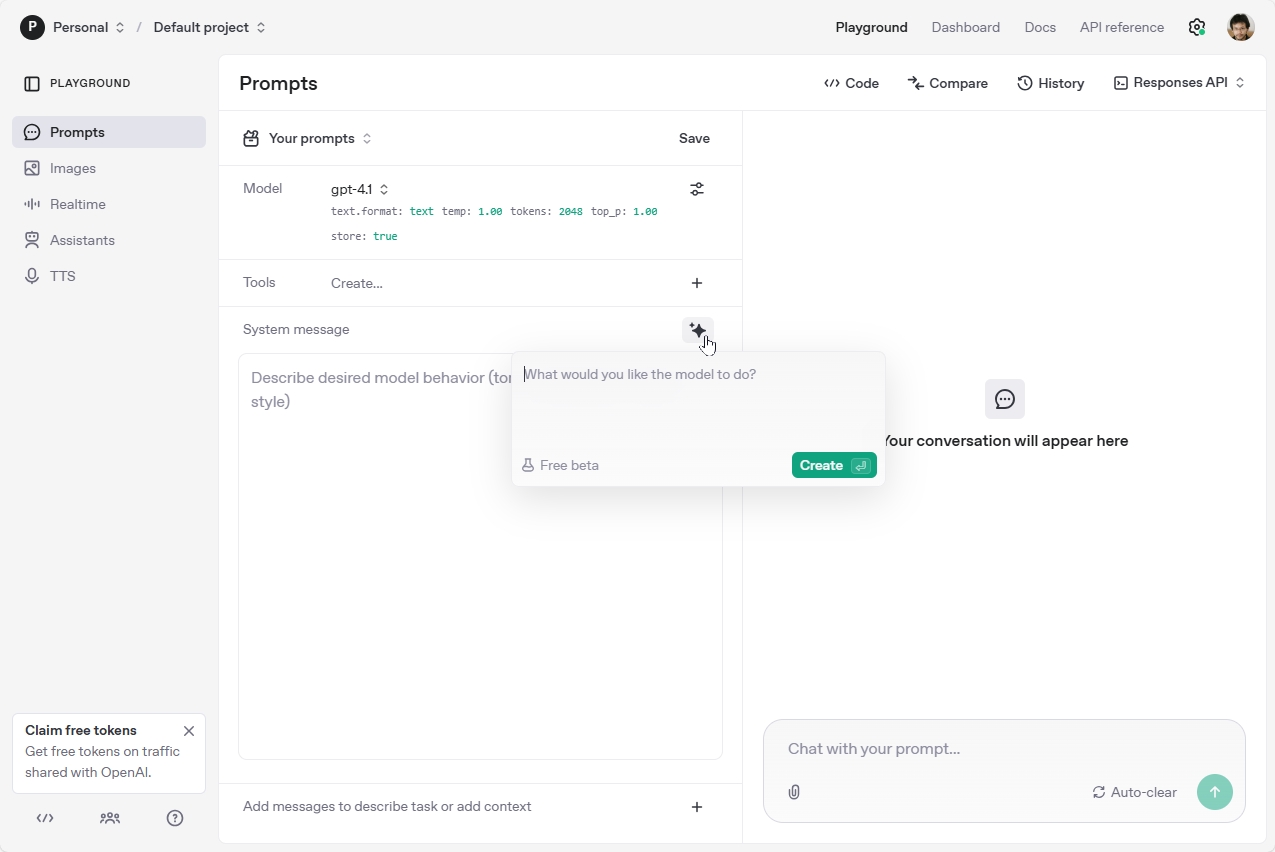The image size is (1275, 852).
Task: Click the green send message arrow
Action: click(x=1214, y=792)
